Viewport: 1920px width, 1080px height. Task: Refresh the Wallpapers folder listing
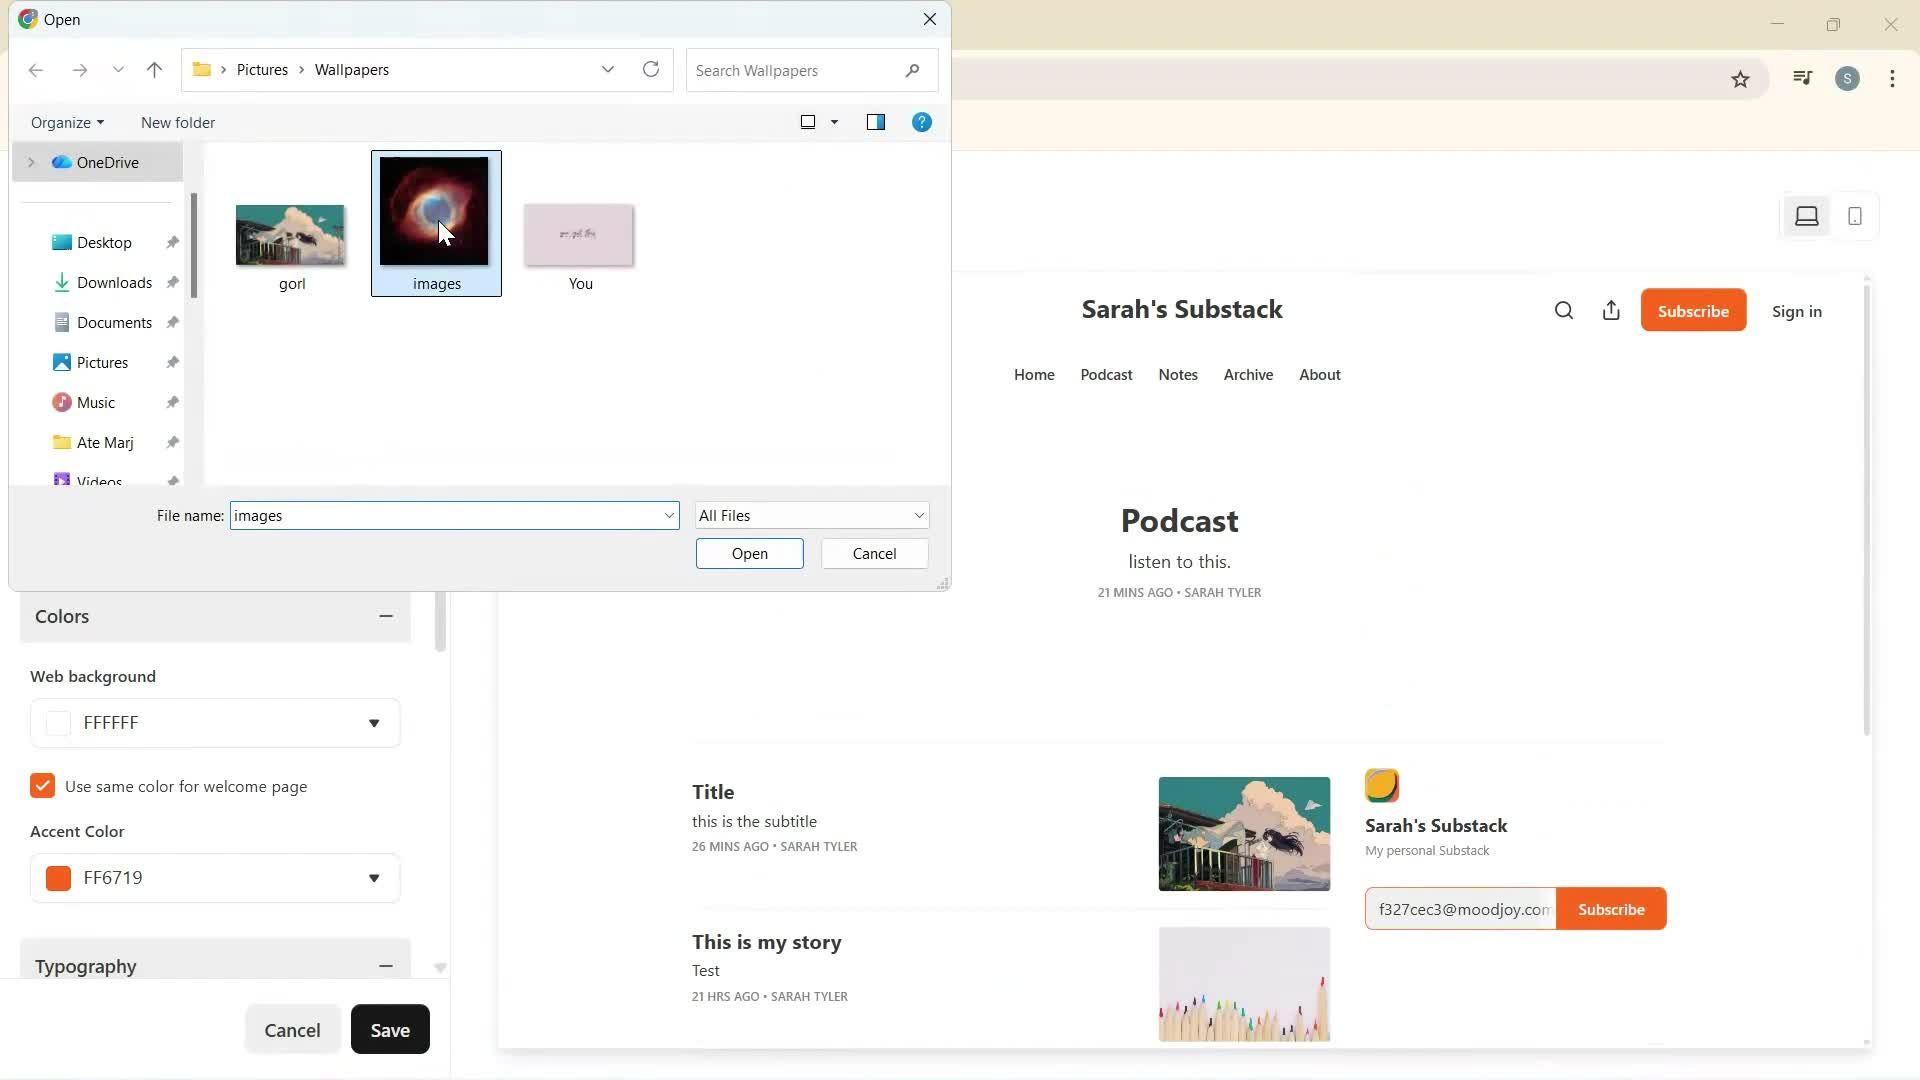[651, 70]
